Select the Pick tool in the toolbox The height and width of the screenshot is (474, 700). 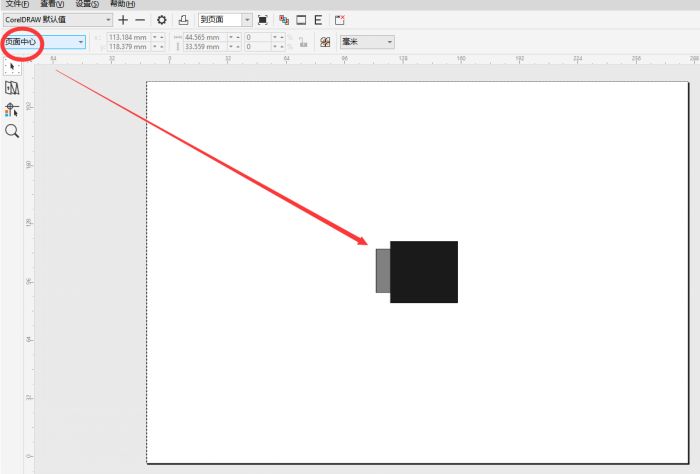click(12, 67)
